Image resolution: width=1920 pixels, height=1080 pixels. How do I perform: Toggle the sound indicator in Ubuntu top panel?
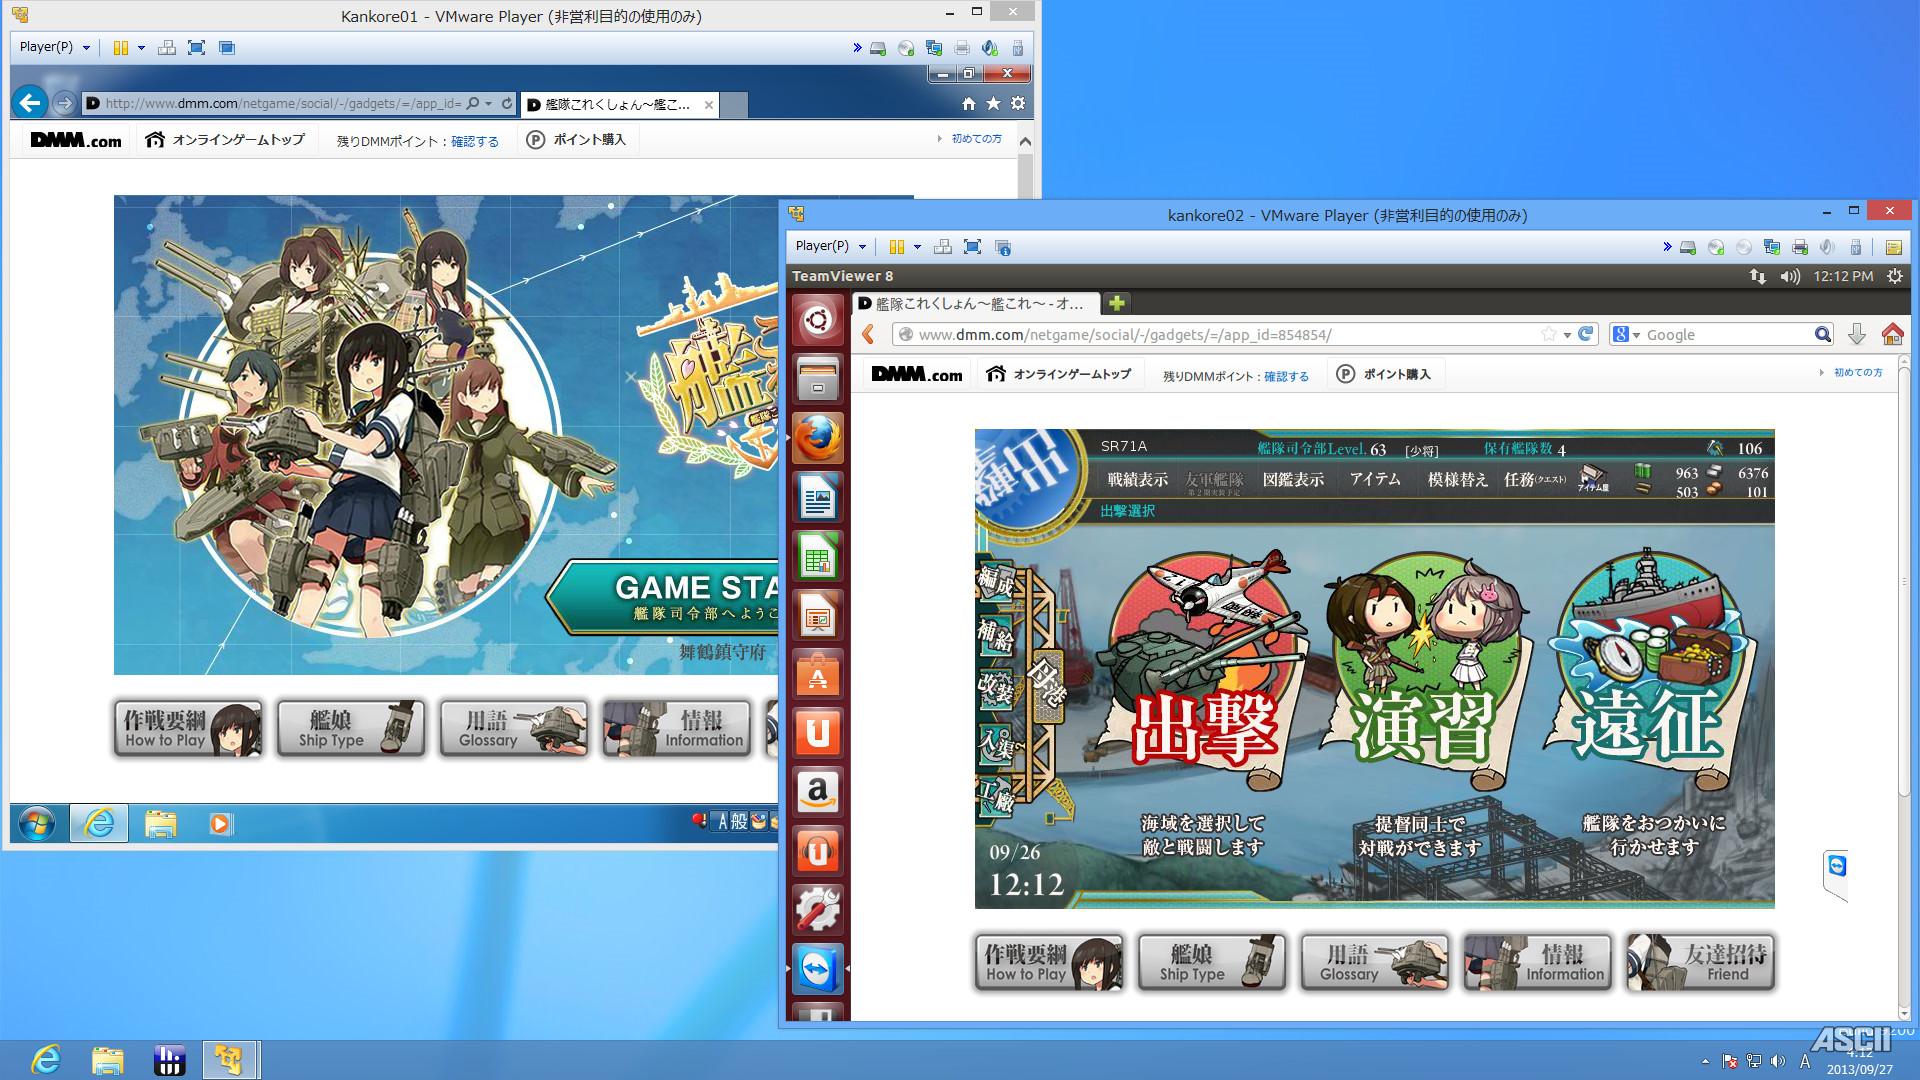click(1790, 276)
